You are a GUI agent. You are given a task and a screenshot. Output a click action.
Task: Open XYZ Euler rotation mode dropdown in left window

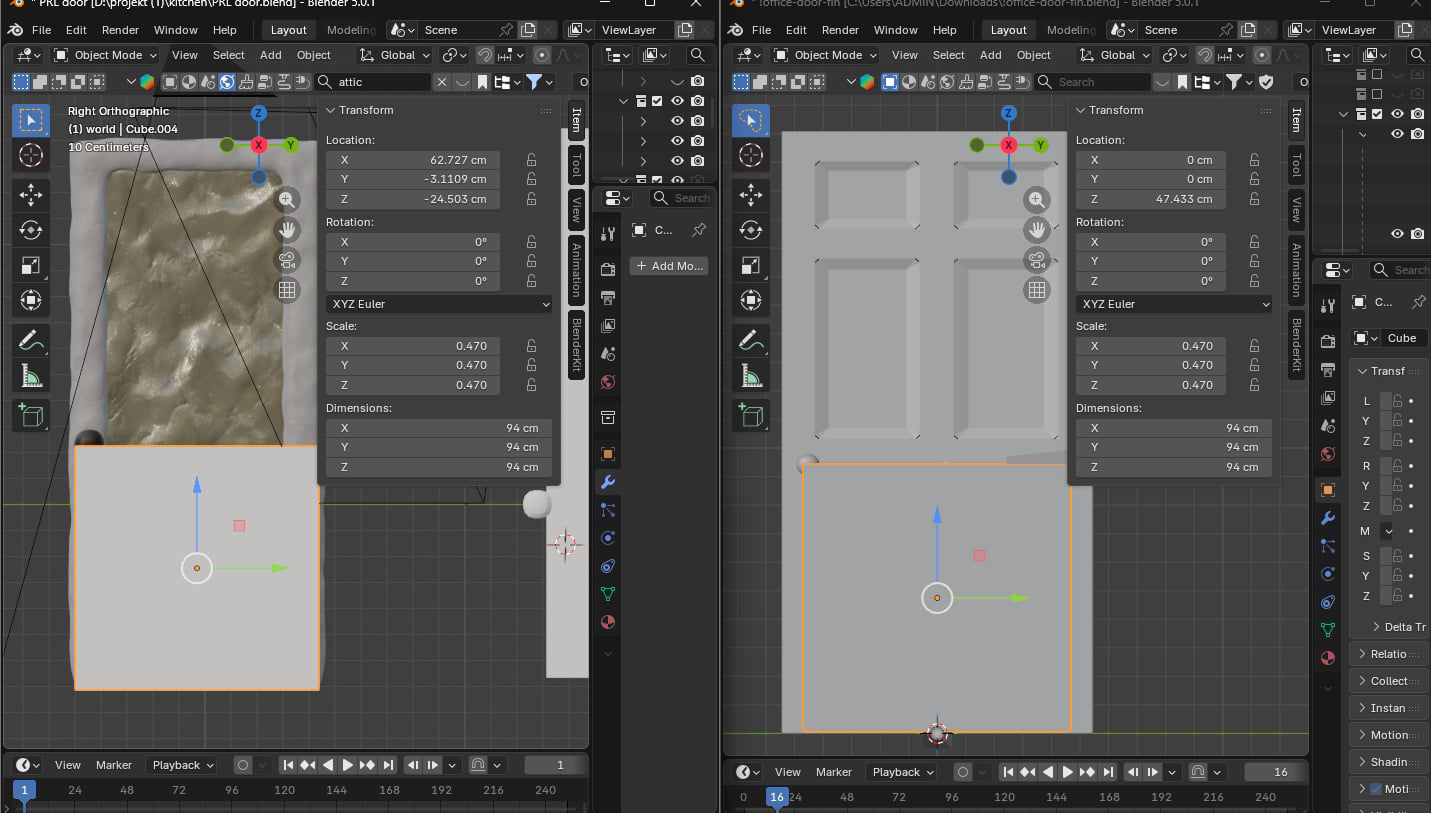(x=439, y=304)
